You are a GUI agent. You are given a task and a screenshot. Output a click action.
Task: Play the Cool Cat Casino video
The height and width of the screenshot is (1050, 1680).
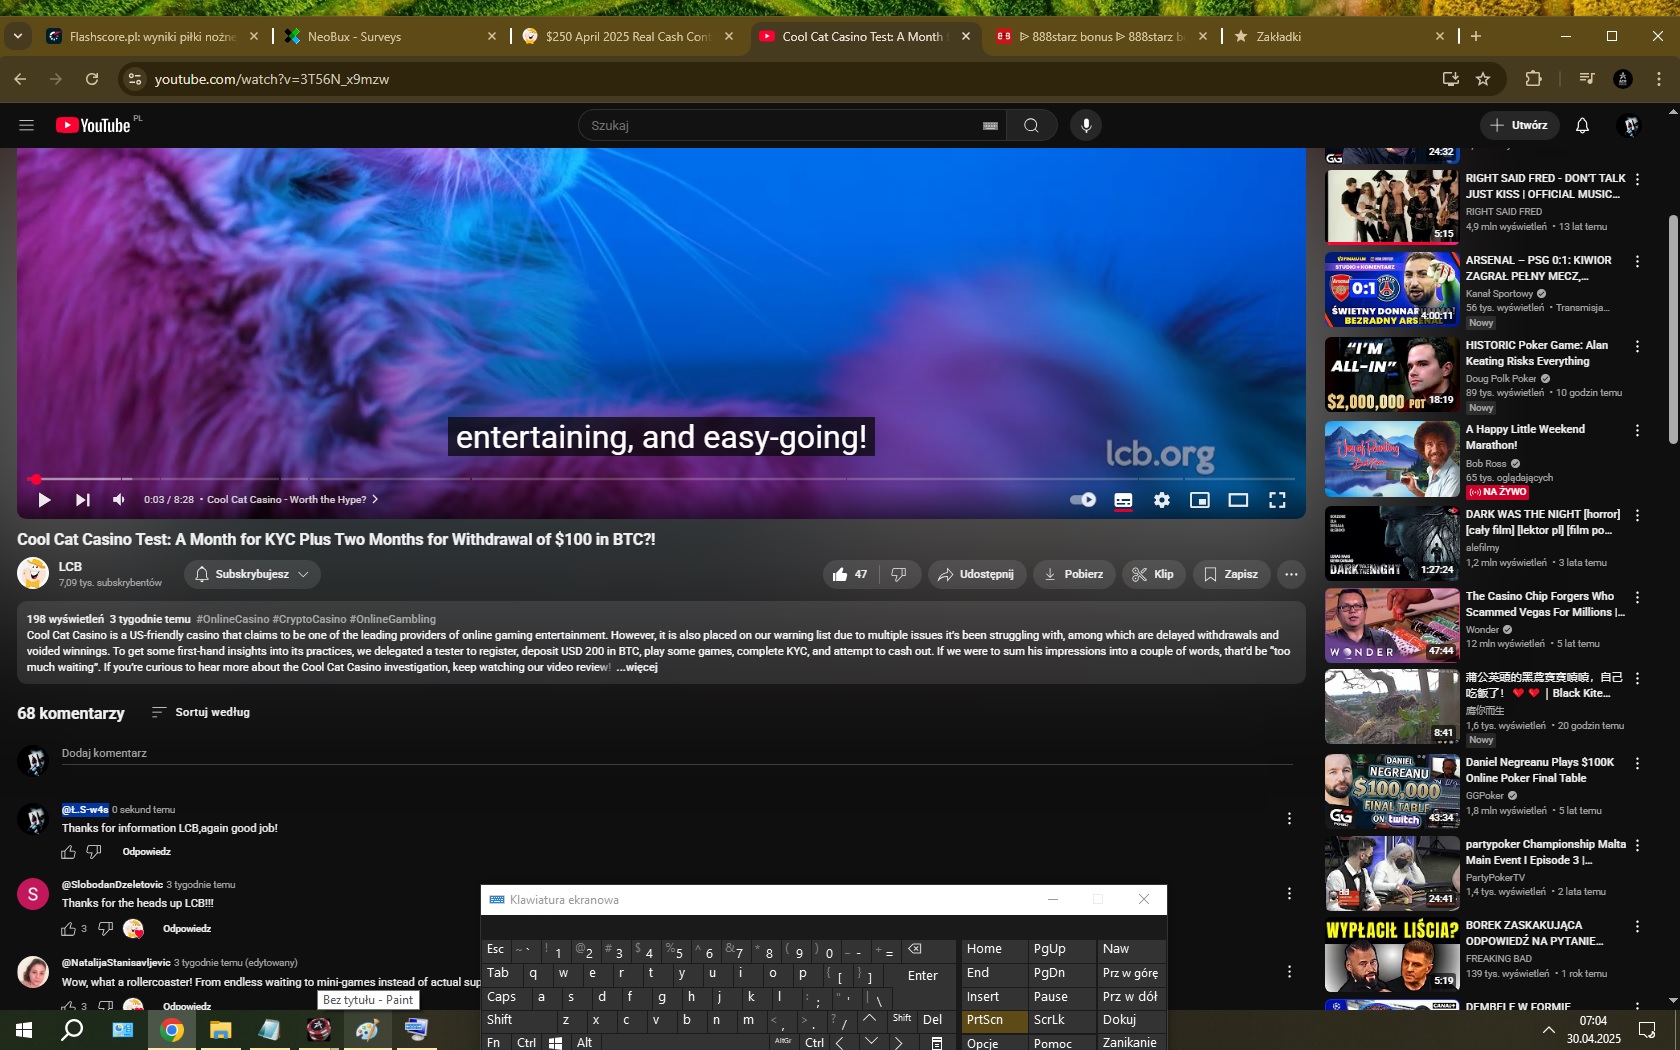44,500
